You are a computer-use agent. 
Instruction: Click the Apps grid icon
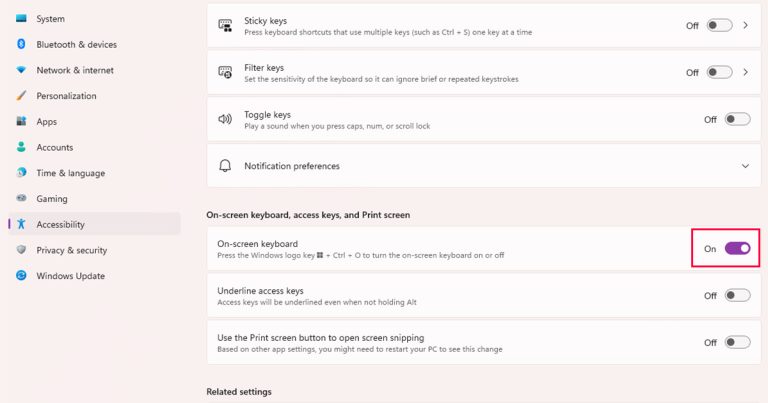[21, 121]
